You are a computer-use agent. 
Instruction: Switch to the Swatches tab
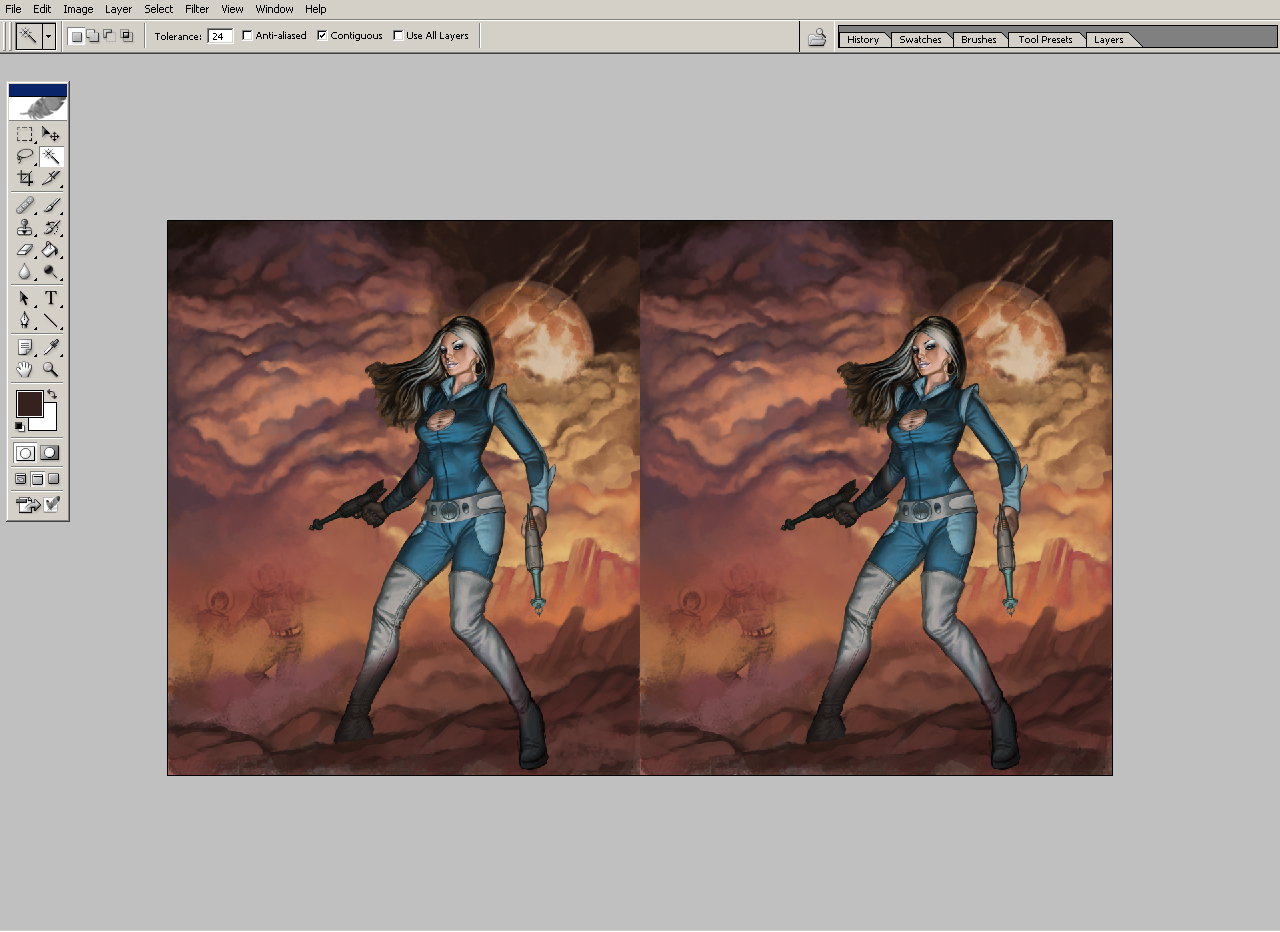point(920,40)
